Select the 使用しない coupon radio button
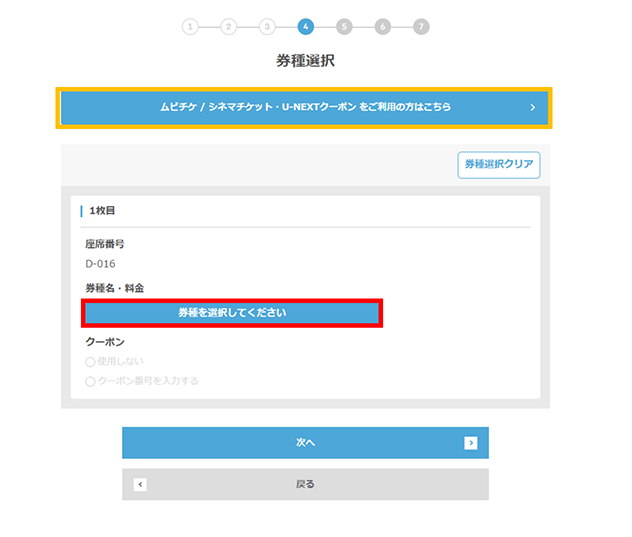 tap(90, 362)
